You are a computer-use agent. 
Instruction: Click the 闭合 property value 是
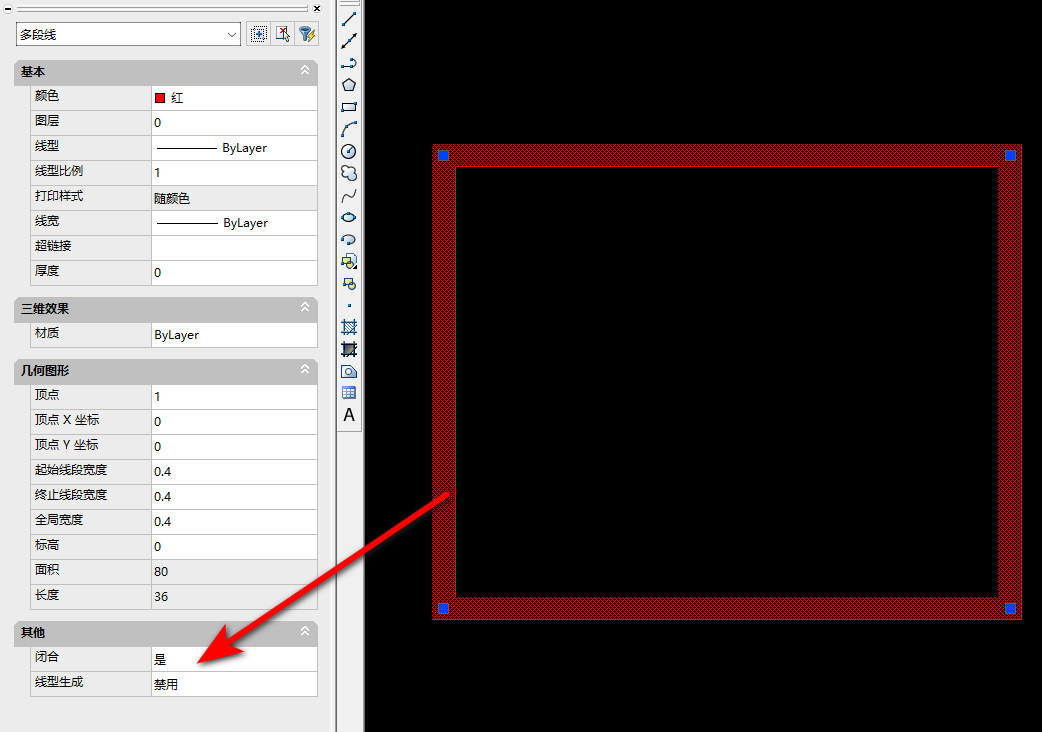[x=234, y=660]
